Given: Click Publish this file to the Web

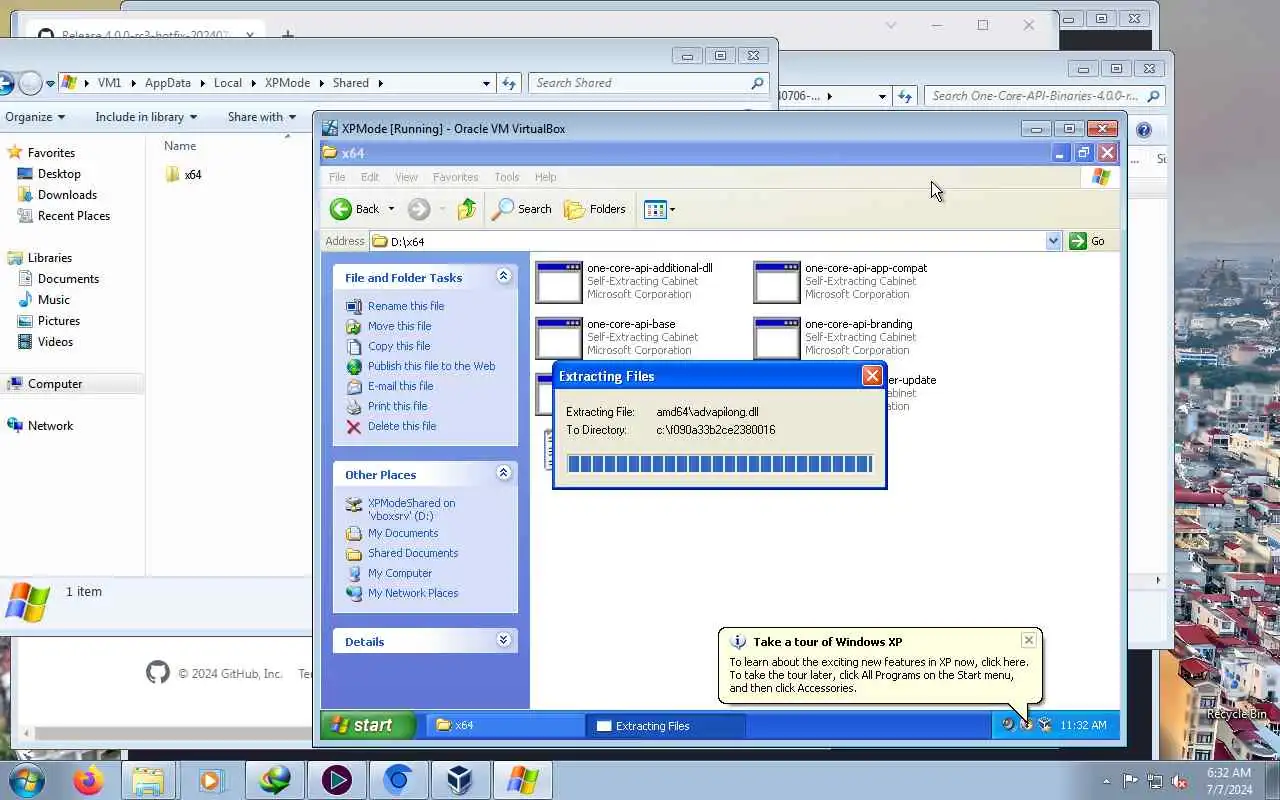Looking at the screenshot, I should point(432,366).
